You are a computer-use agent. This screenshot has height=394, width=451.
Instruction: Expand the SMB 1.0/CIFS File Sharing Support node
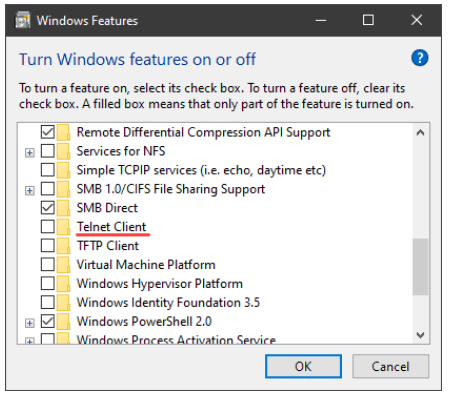[x=30, y=191]
